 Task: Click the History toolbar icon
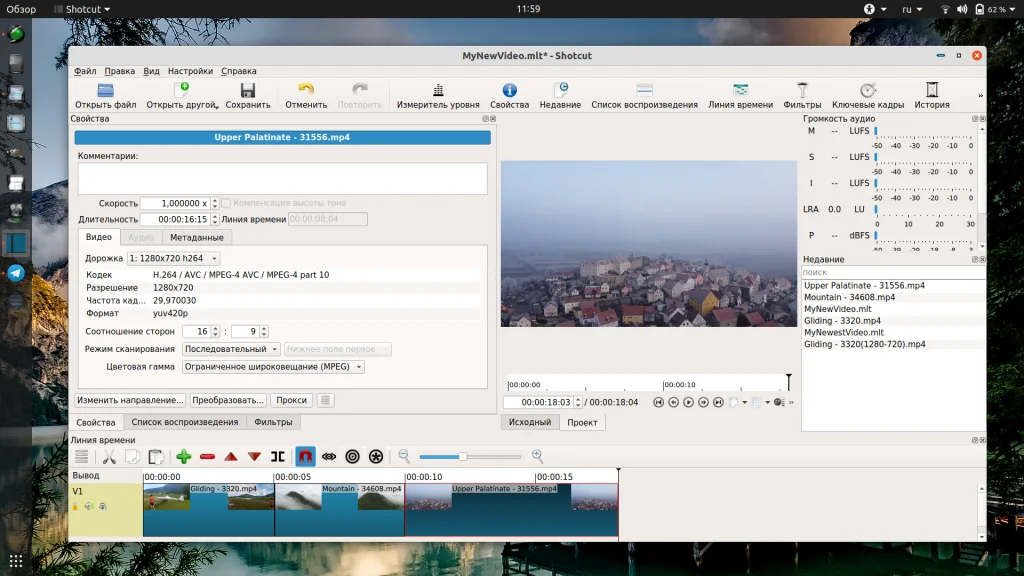[931, 95]
